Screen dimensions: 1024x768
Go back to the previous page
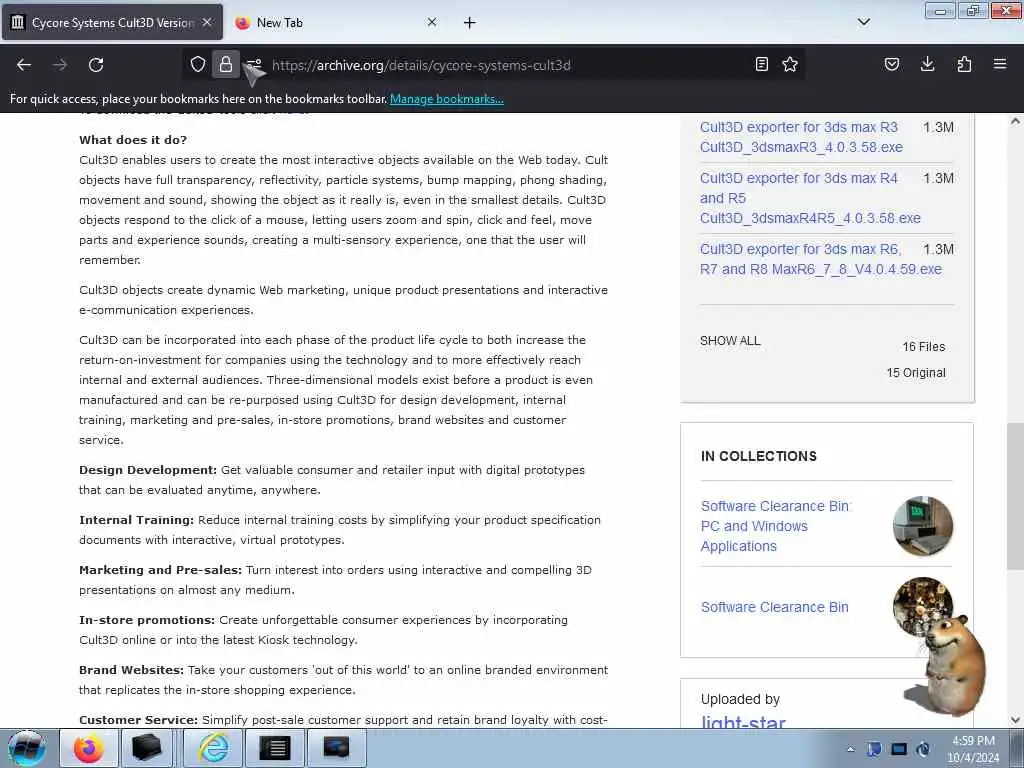point(24,65)
